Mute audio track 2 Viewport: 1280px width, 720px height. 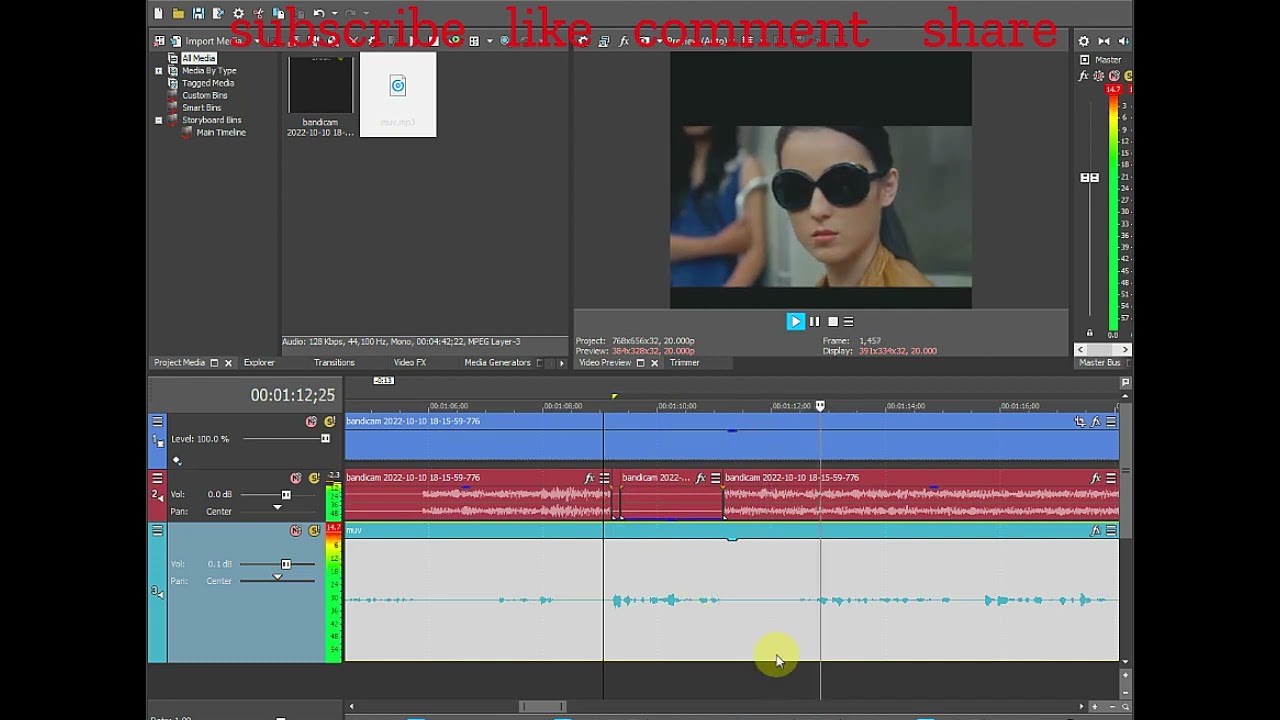click(x=295, y=478)
